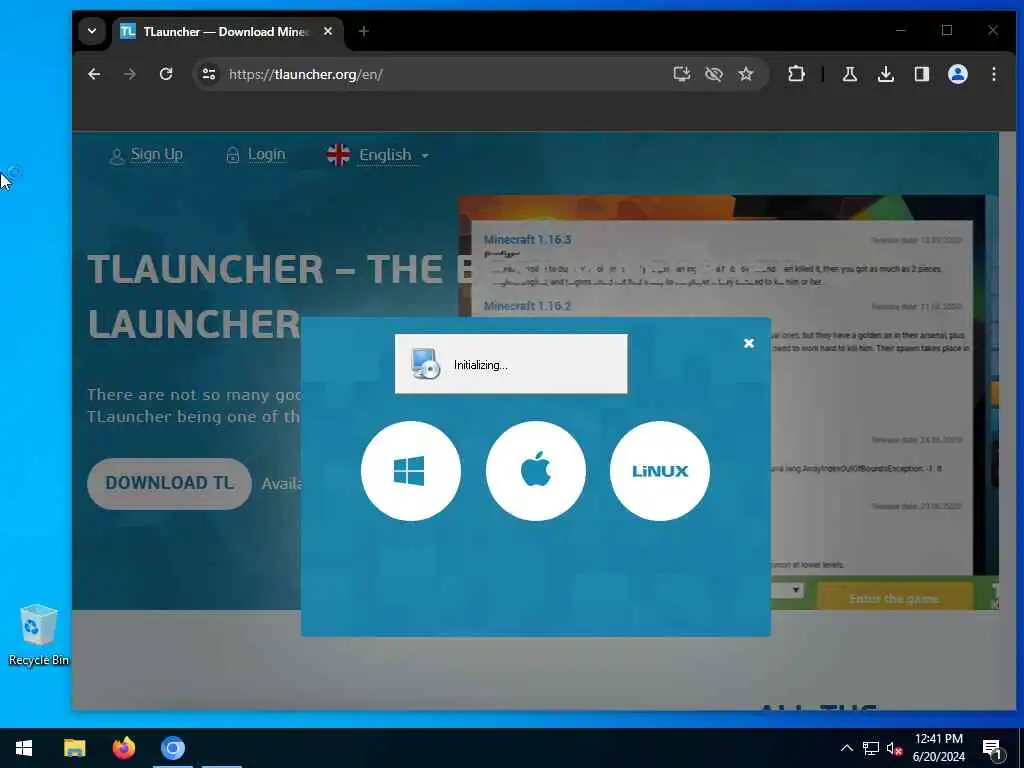Open a new browser tab

coord(364,31)
